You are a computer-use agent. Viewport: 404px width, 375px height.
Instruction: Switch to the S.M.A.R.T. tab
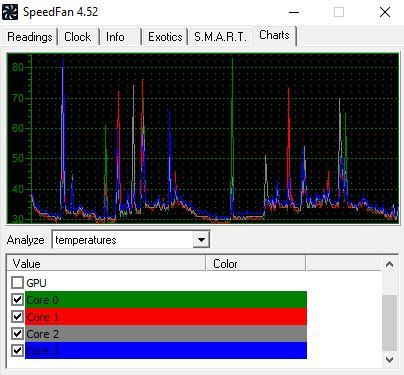(x=220, y=37)
